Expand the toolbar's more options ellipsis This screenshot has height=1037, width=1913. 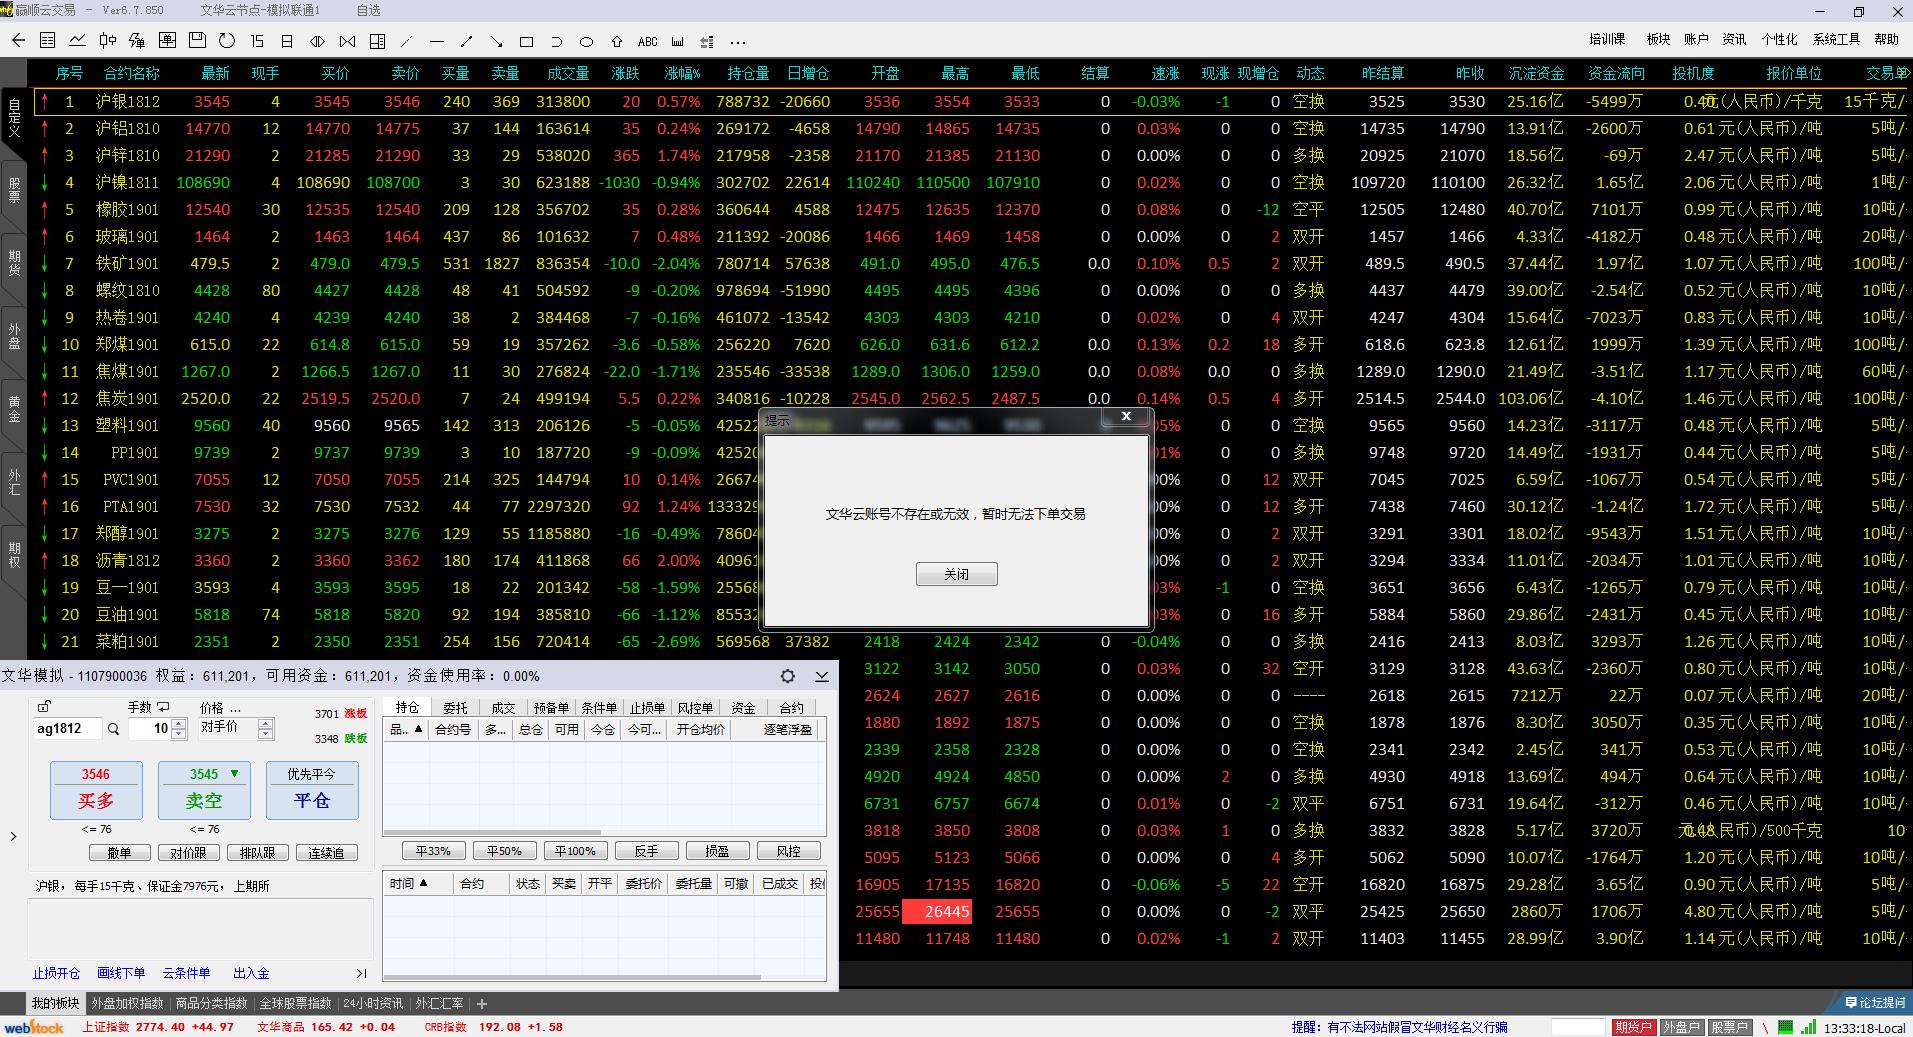pyautogui.click(x=738, y=42)
